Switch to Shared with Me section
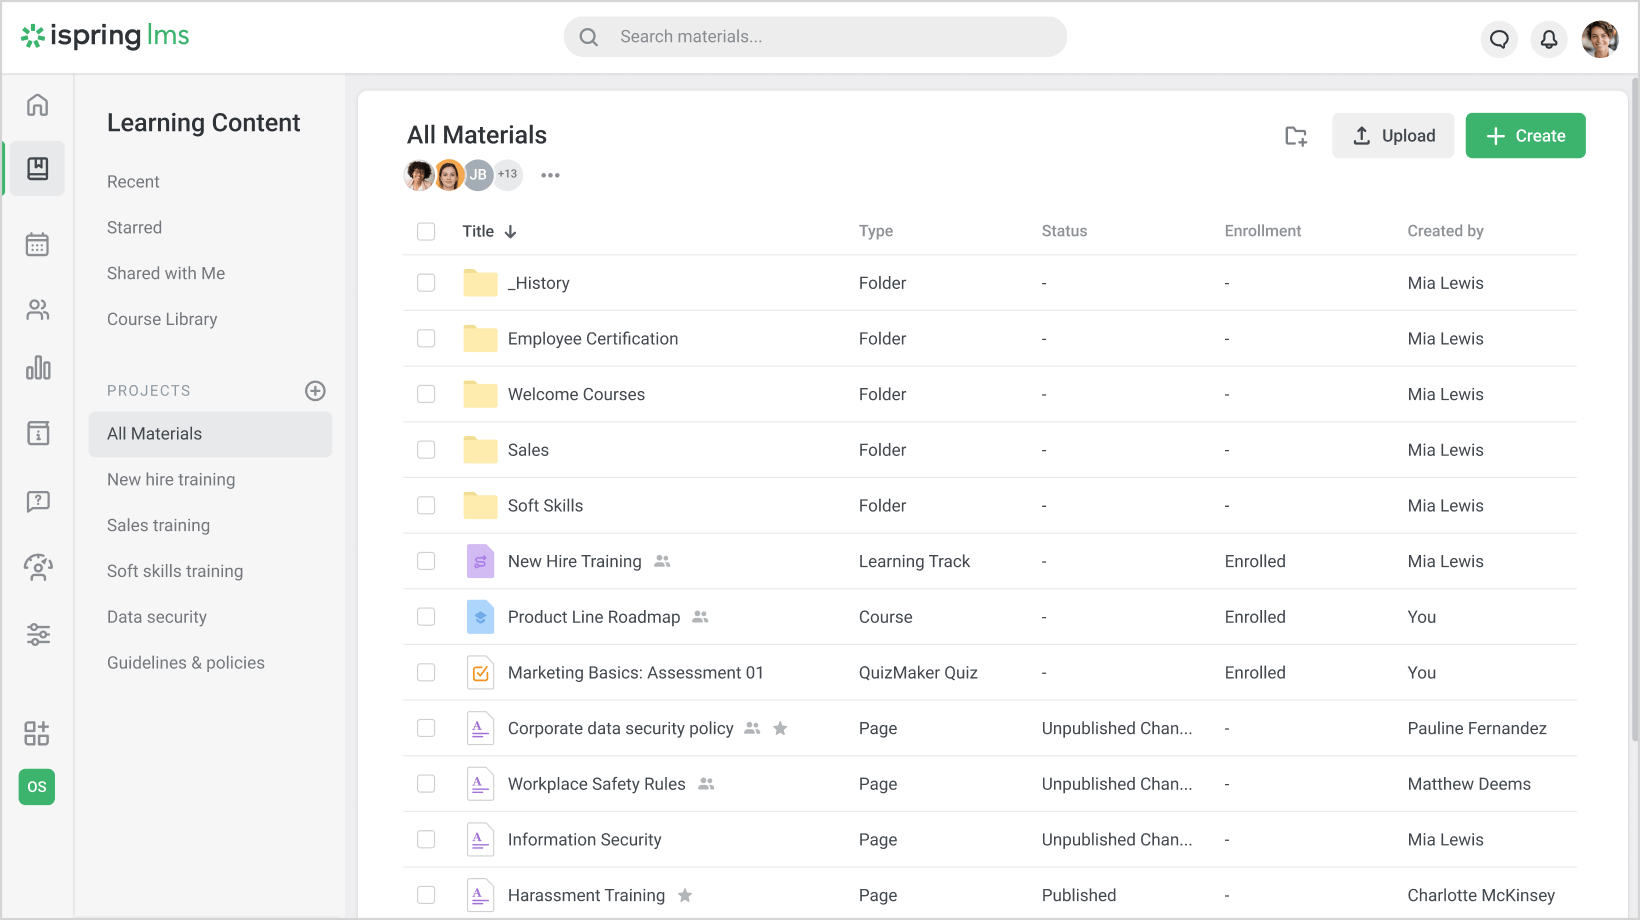The image size is (1640, 920). point(166,272)
